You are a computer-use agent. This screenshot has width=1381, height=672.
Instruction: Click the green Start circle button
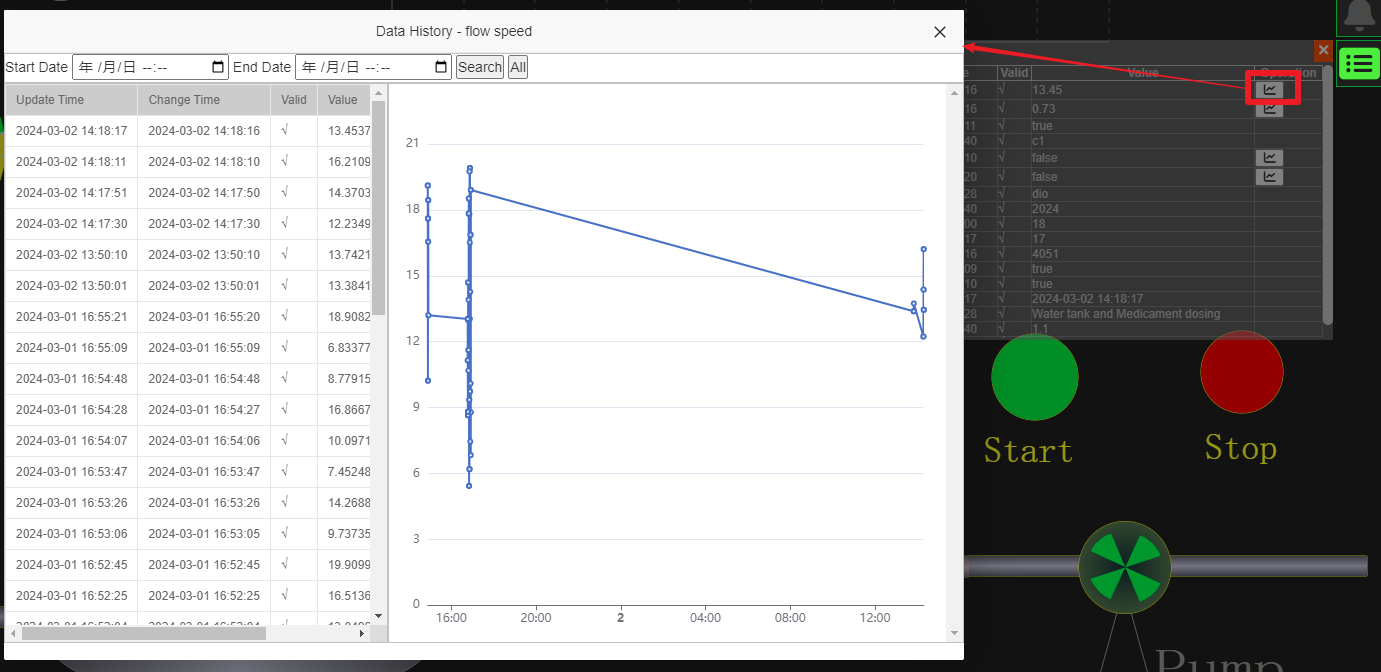(1035, 377)
